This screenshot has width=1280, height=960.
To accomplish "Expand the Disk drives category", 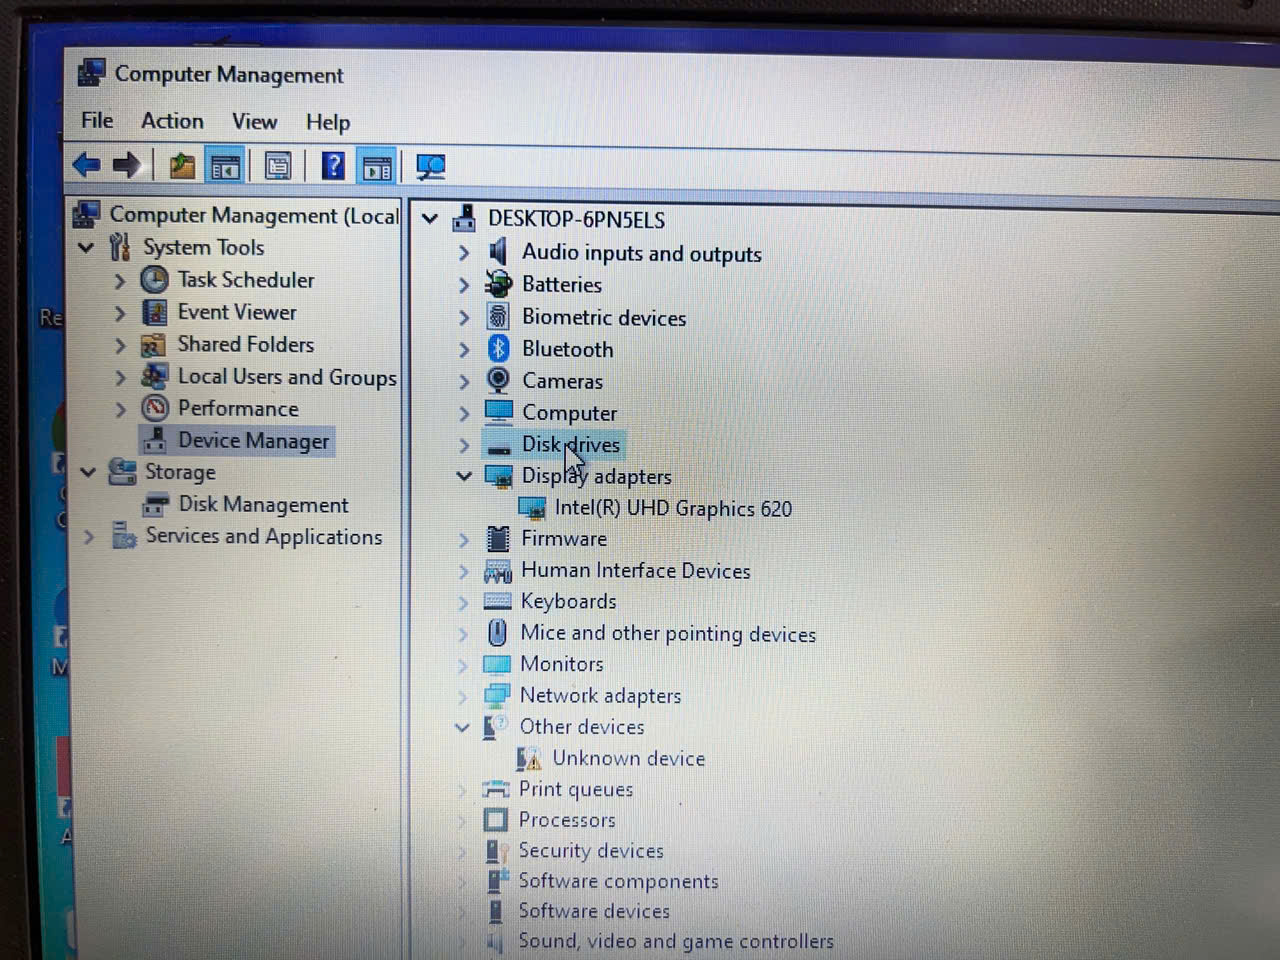I will (464, 445).
